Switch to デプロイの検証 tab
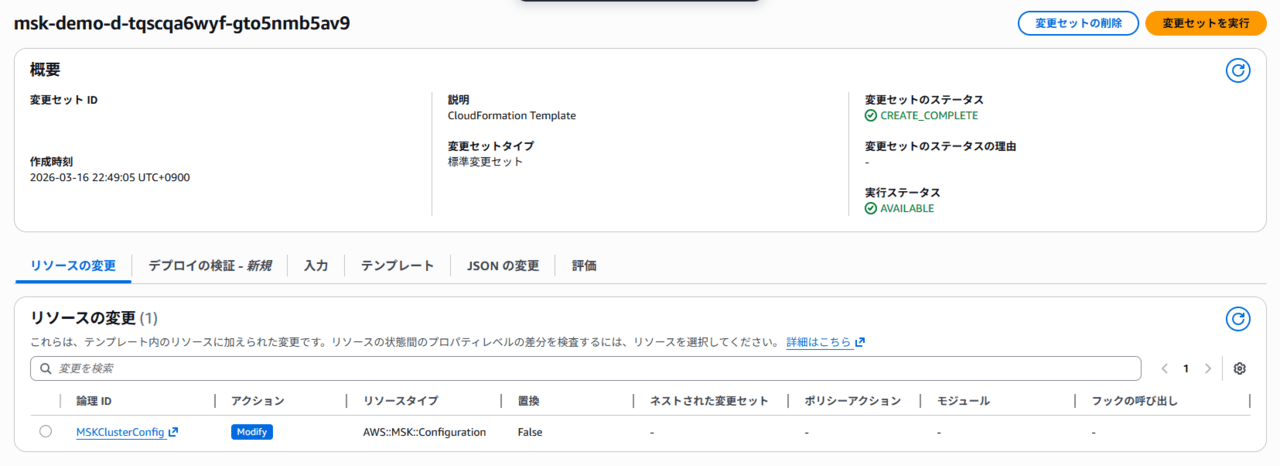1280x466 pixels. pyautogui.click(x=209, y=266)
